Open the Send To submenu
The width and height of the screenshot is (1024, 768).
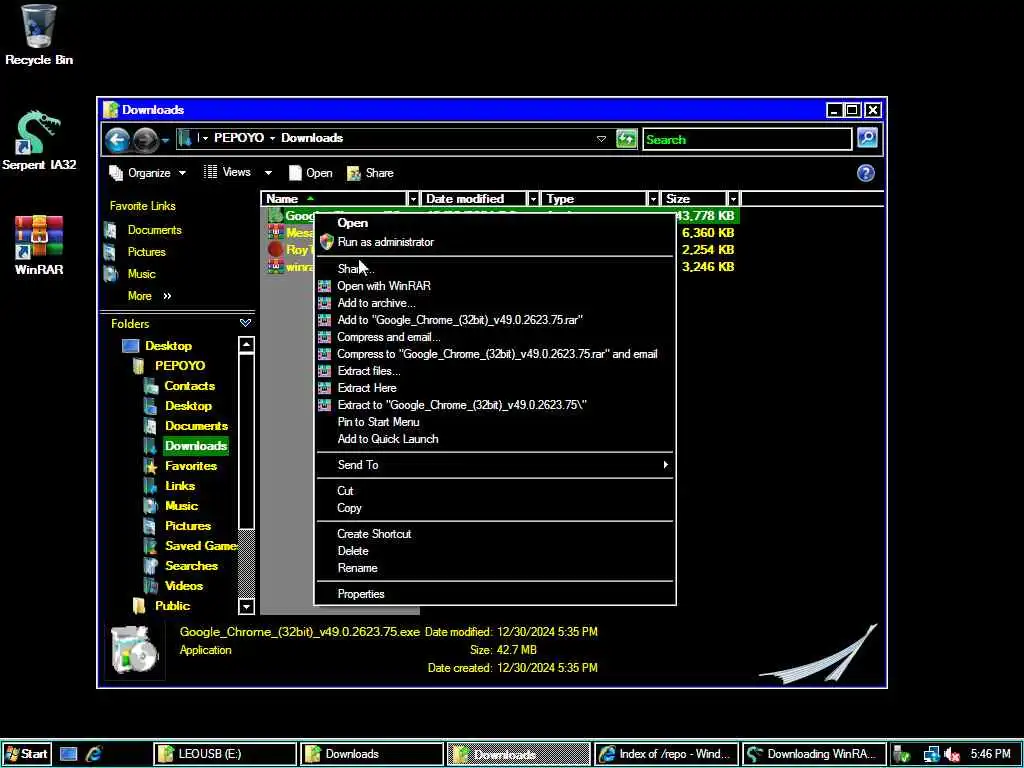click(494, 465)
